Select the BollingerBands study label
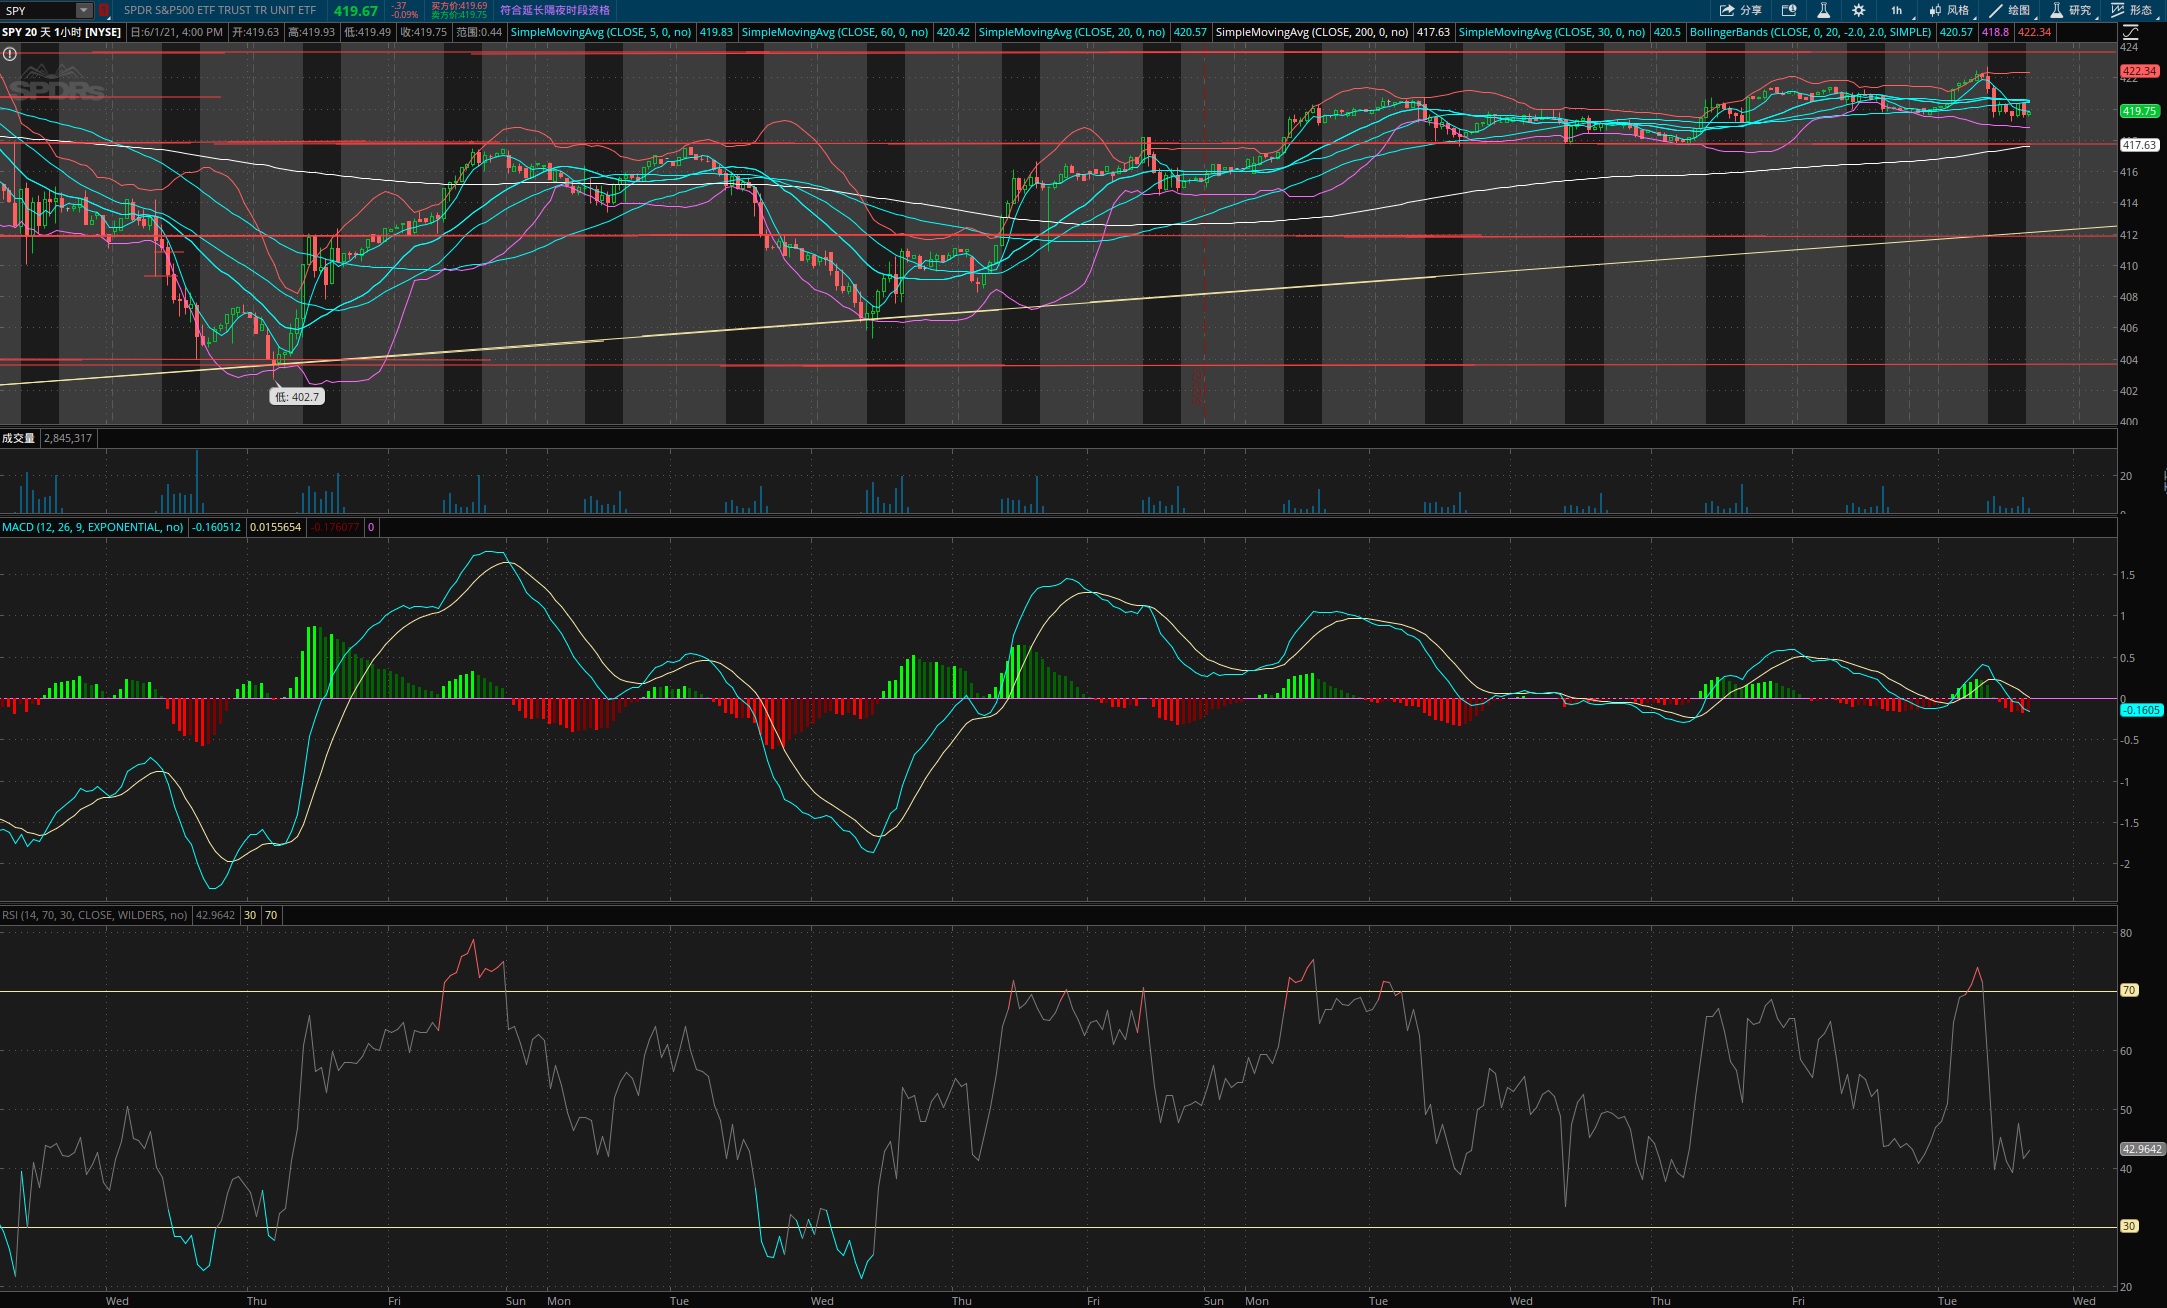Image resolution: width=2167 pixels, height=1308 pixels. pos(1811,32)
